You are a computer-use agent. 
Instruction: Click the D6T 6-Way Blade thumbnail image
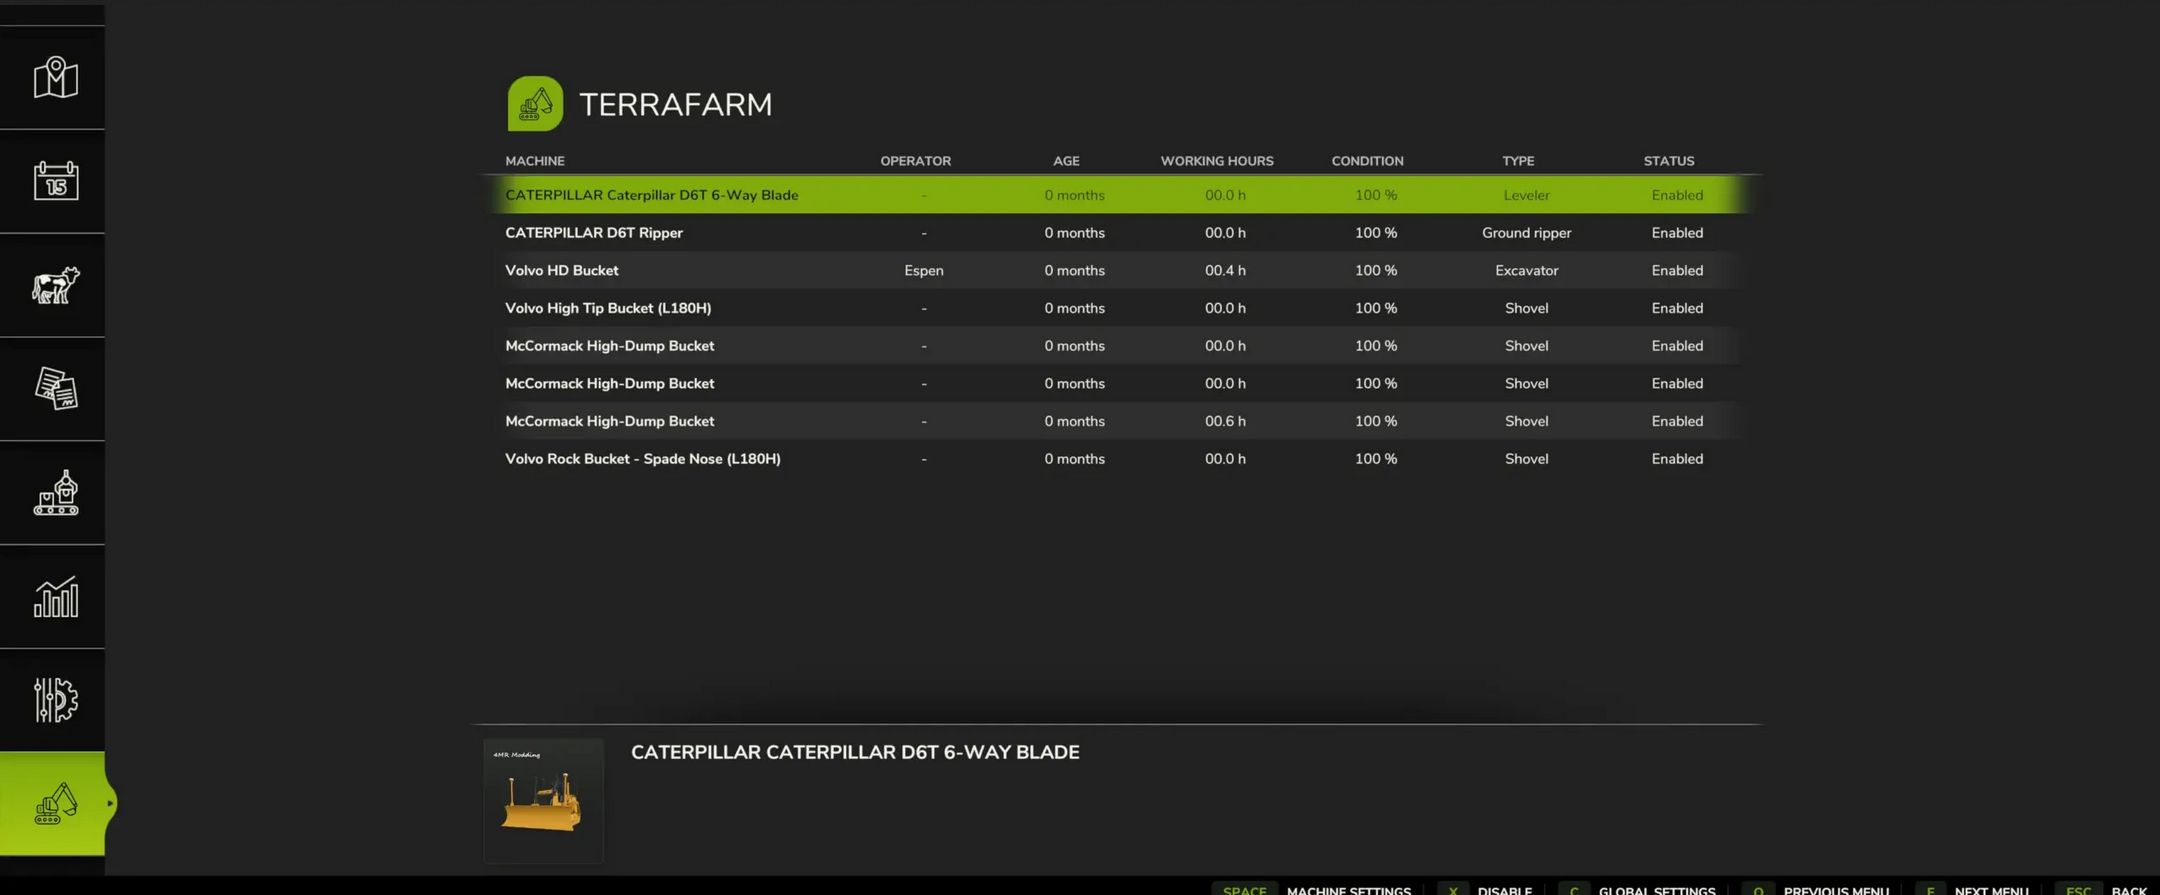coord(543,801)
